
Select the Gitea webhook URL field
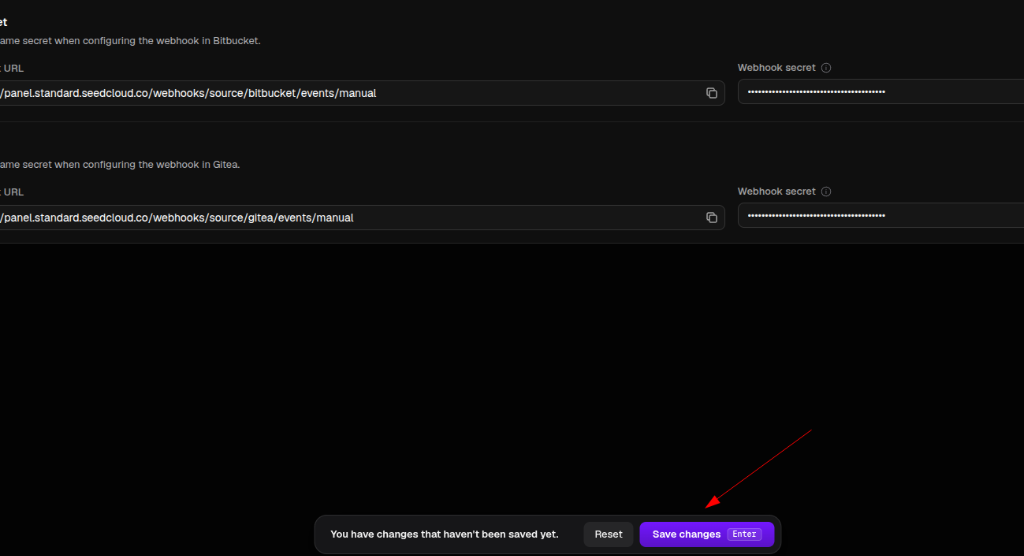(362, 218)
